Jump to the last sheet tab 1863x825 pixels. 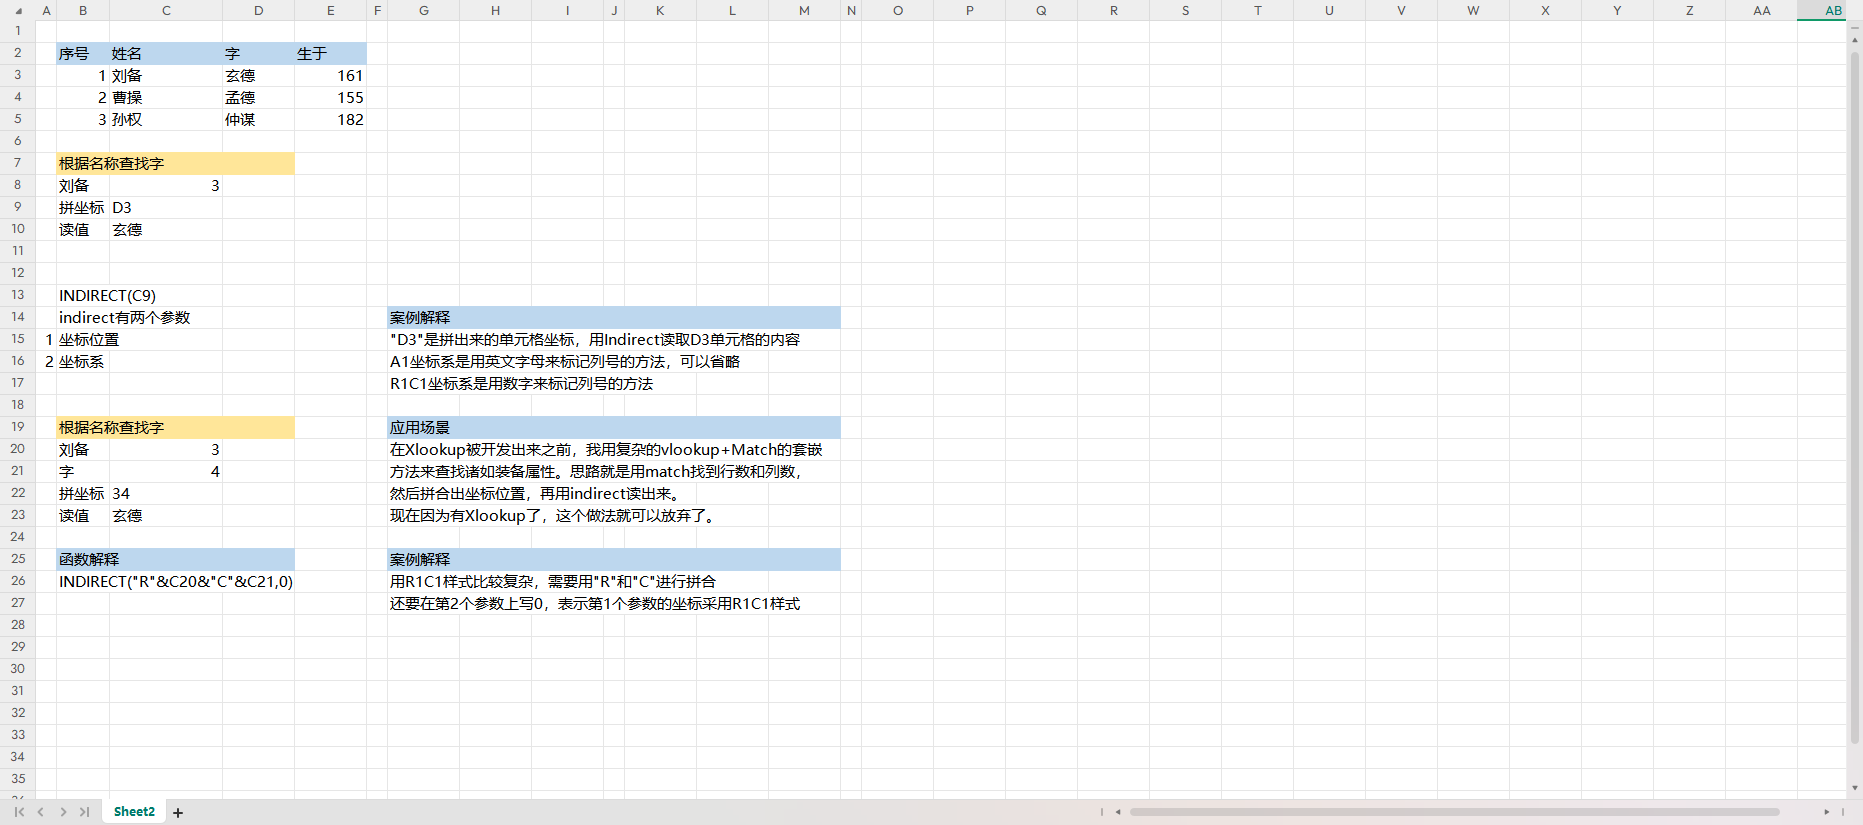(85, 812)
